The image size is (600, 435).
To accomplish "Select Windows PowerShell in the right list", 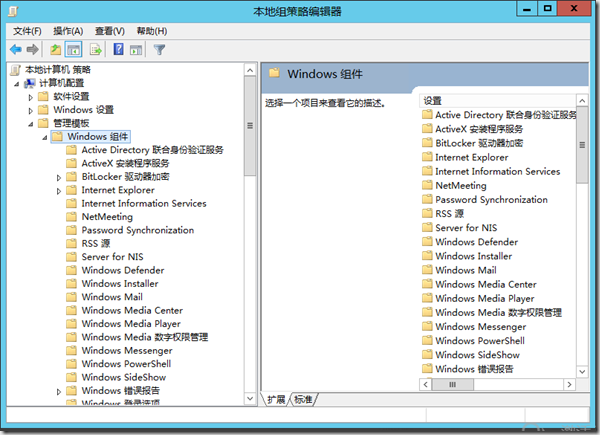I will tap(479, 341).
